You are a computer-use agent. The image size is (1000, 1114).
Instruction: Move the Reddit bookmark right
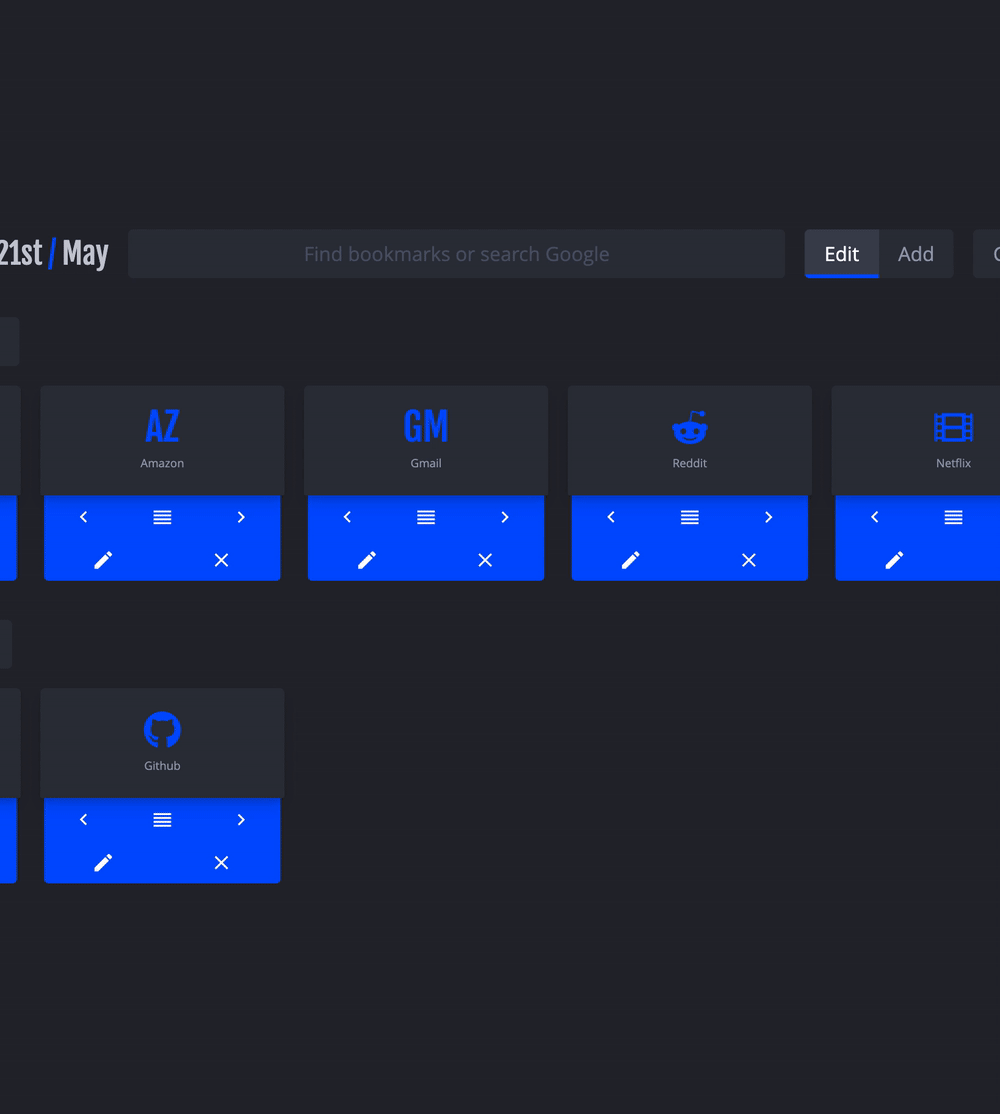768,517
